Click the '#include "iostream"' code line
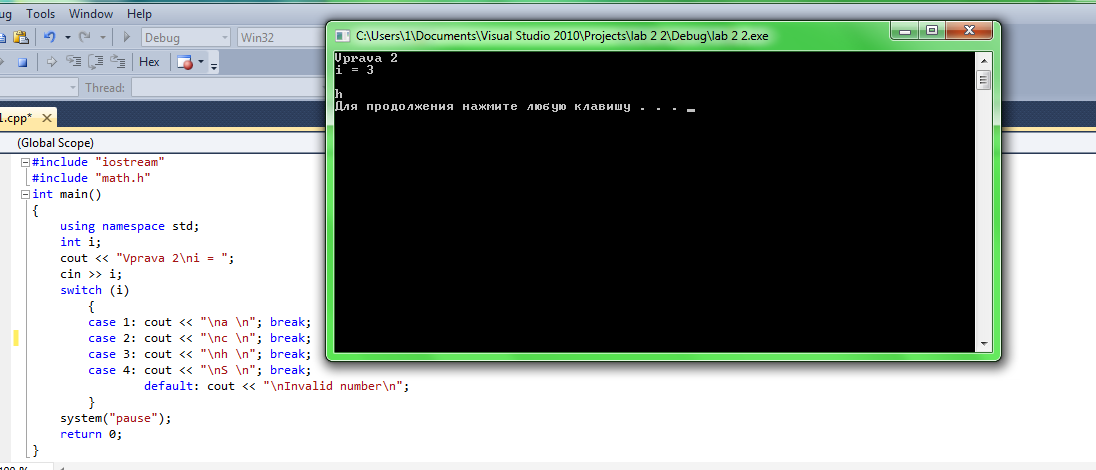This screenshot has height=470, width=1096. click(x=98, y=162)
